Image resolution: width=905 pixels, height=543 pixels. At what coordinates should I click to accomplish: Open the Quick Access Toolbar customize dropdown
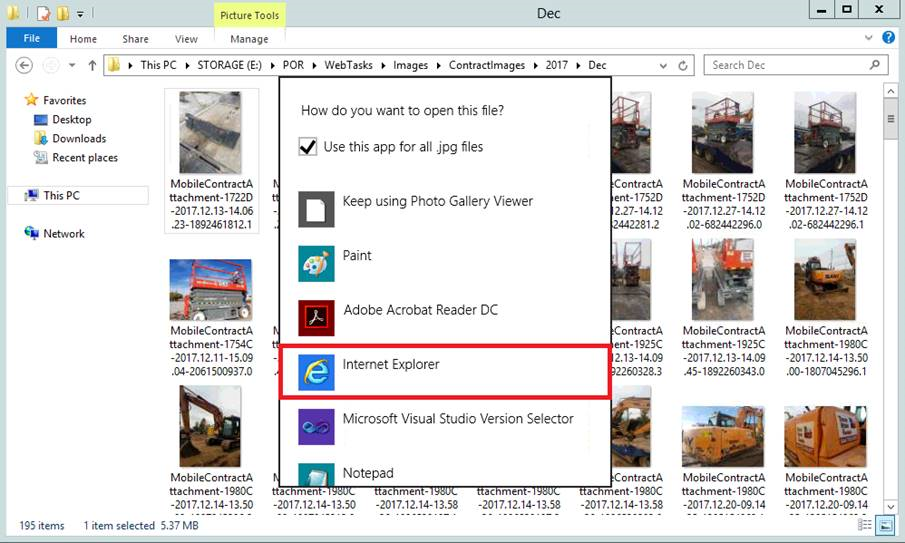click(80, 14)
